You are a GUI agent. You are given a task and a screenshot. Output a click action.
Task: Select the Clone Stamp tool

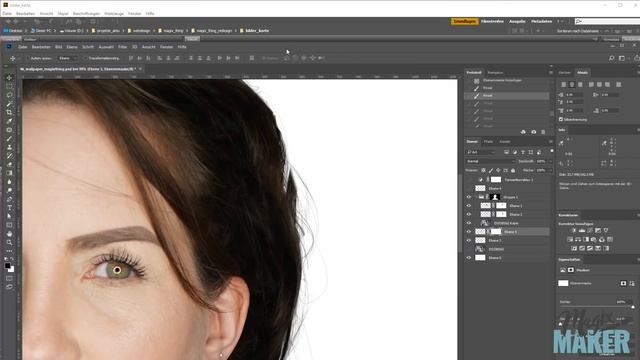click(9, 147)
